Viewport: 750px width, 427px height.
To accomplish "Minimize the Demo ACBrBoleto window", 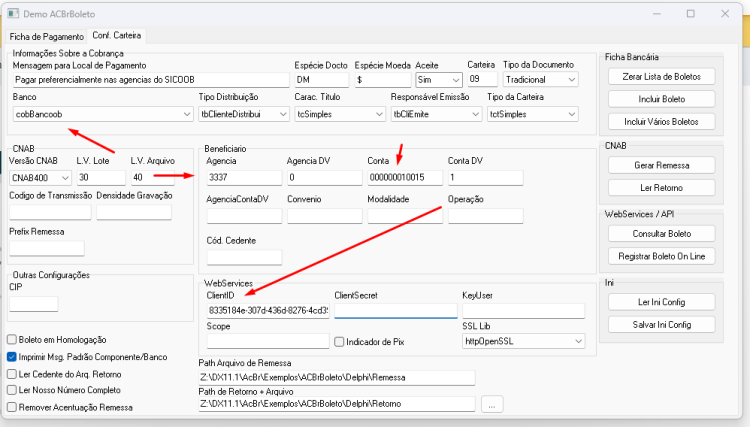I will [657, 14].
